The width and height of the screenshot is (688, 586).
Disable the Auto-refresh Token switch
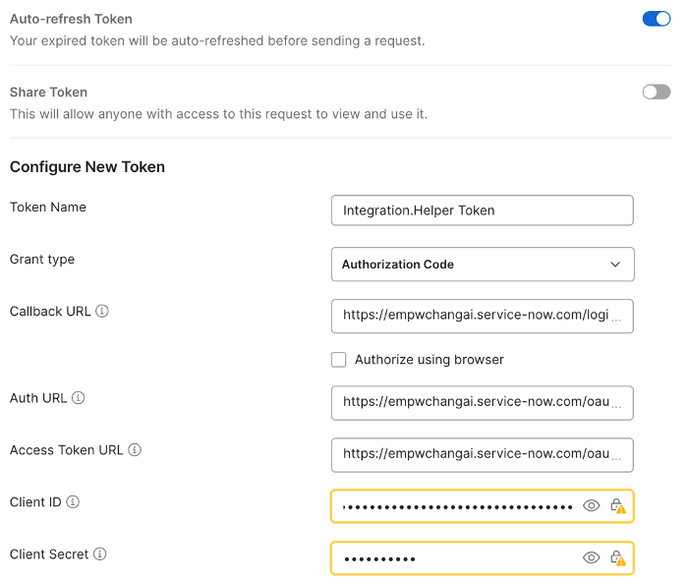pyautogui.click(x=656, y=19)
